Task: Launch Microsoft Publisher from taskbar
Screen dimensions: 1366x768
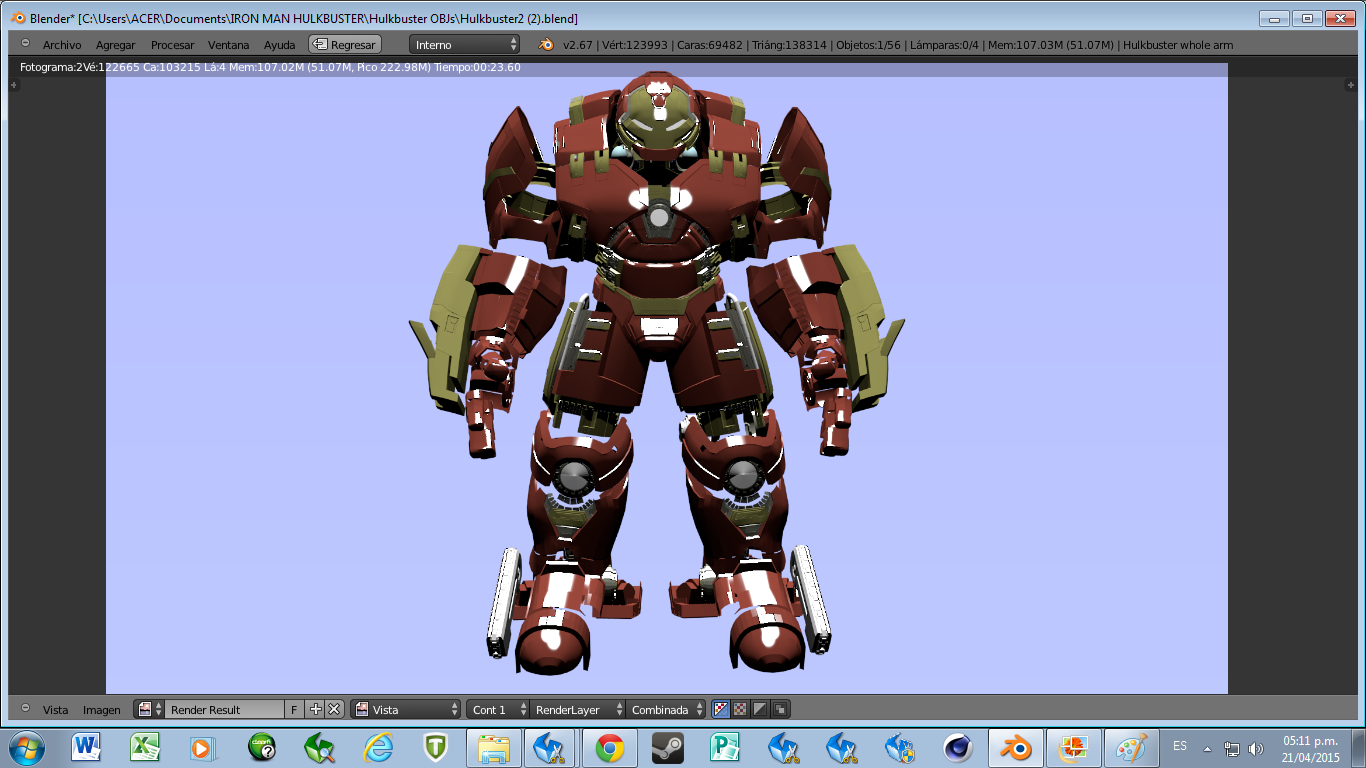Action: click(725, 748)
